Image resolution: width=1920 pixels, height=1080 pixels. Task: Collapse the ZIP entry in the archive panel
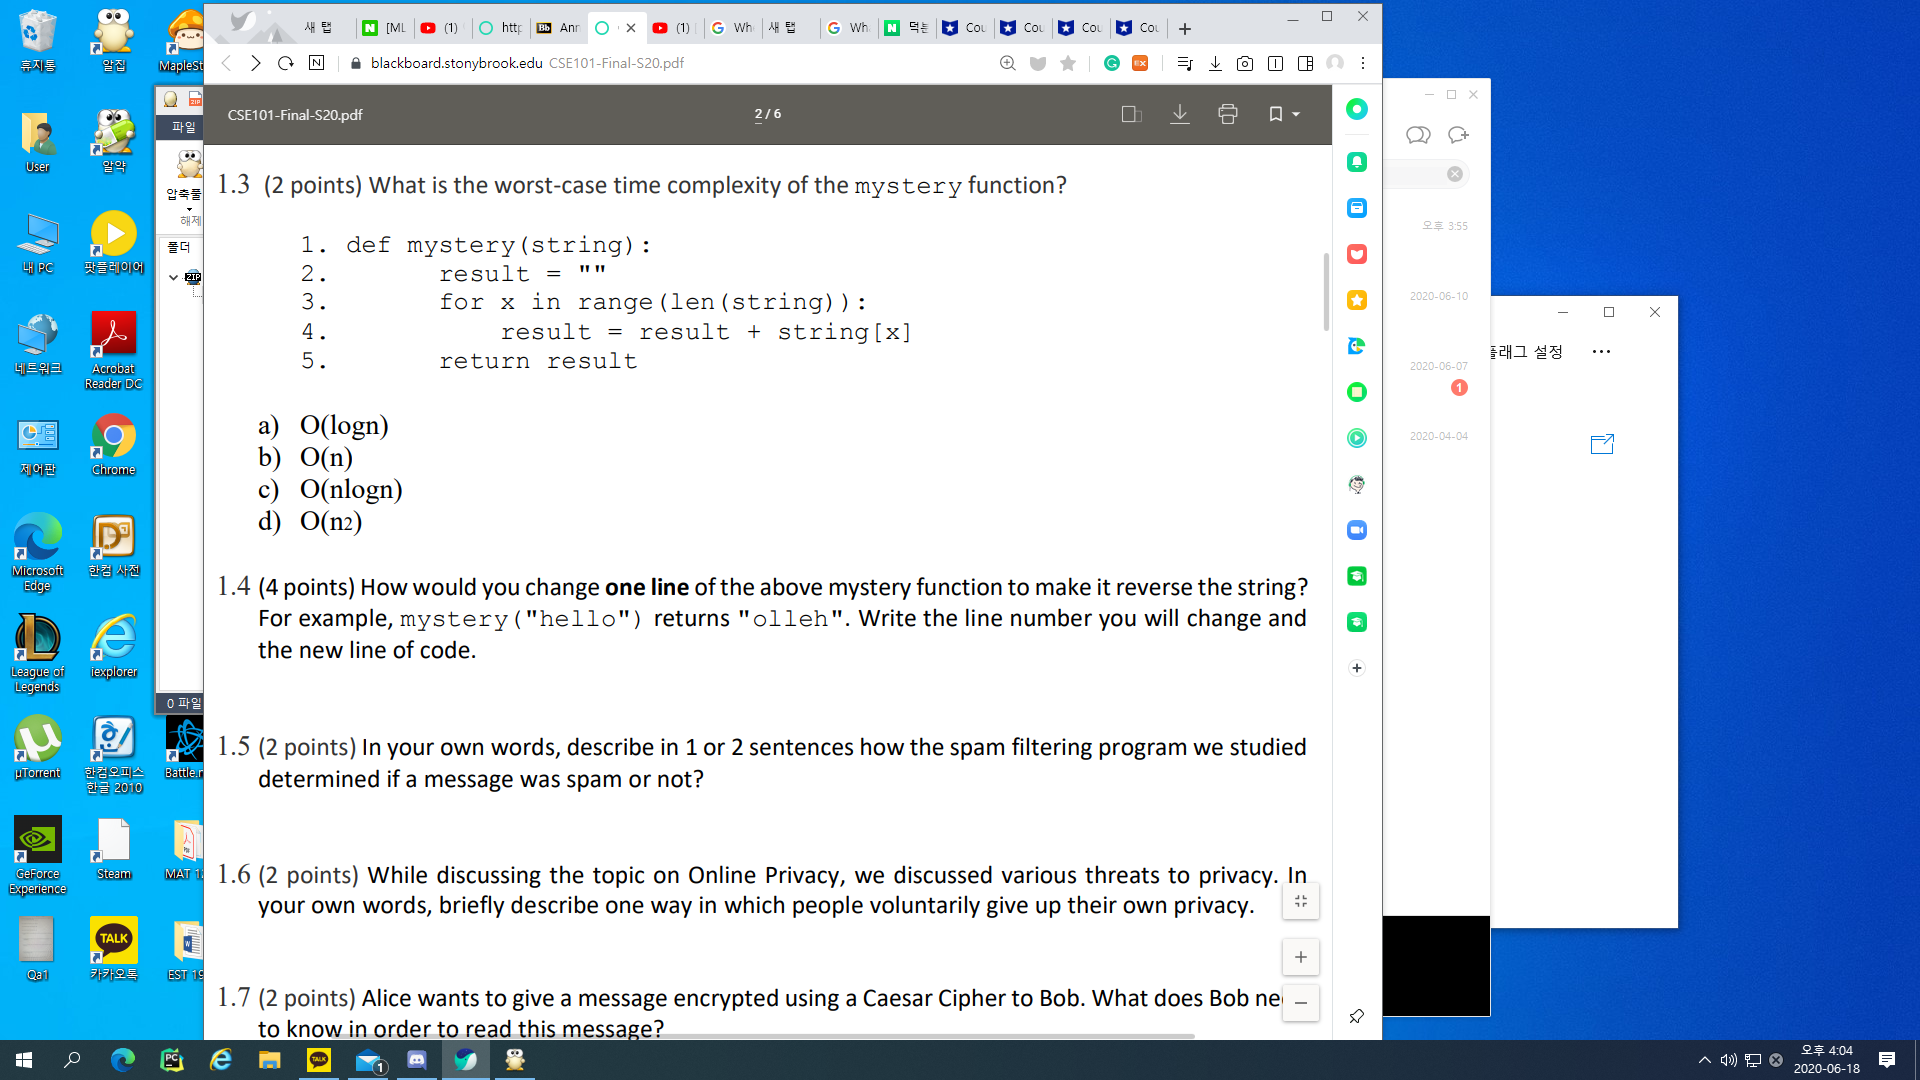click(x=172, y=278)
